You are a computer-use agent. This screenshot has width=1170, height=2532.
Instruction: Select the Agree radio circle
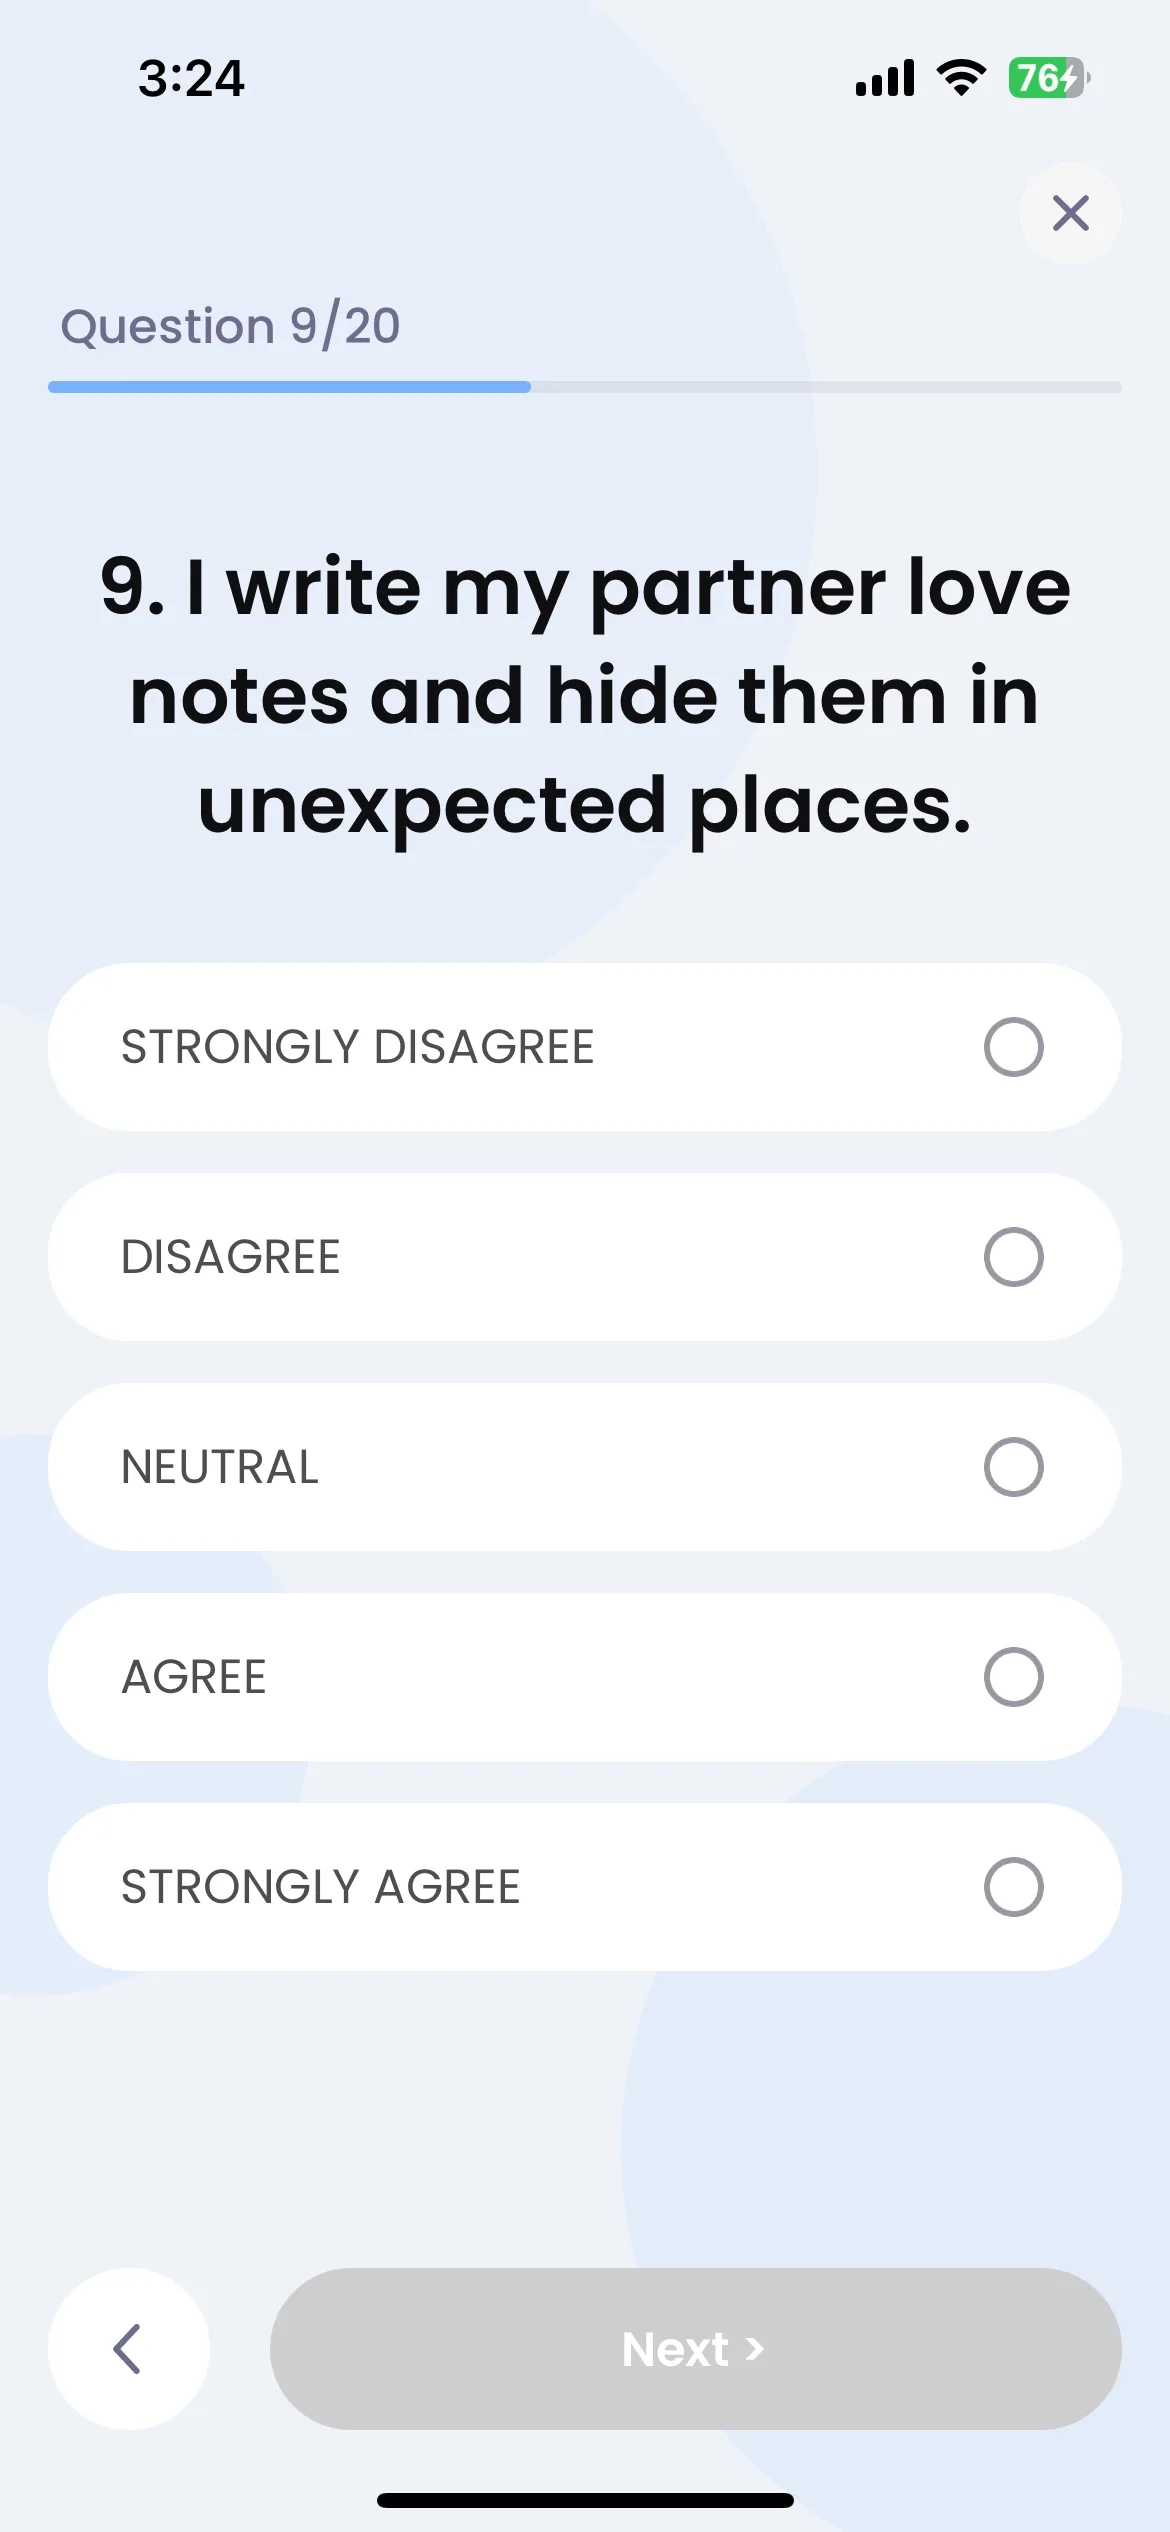coord(1013,1677)
